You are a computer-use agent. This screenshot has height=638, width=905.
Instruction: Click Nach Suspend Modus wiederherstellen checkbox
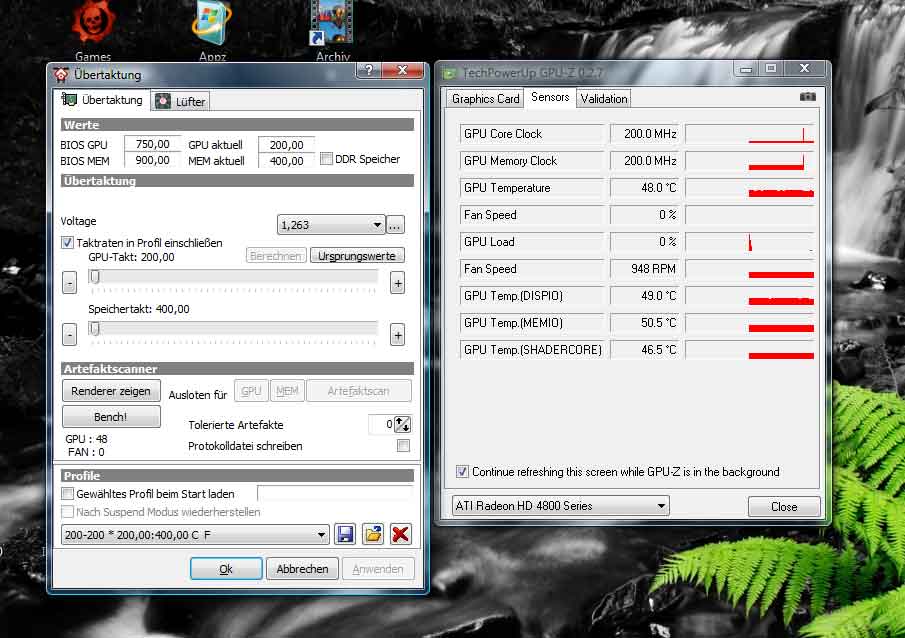(68, 512)
